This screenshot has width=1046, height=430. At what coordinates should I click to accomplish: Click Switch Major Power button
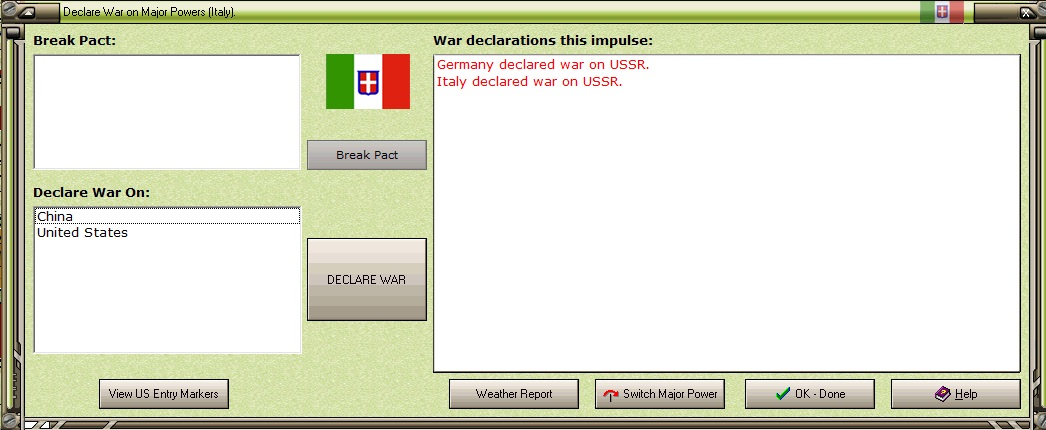click(x=660, y=394)
